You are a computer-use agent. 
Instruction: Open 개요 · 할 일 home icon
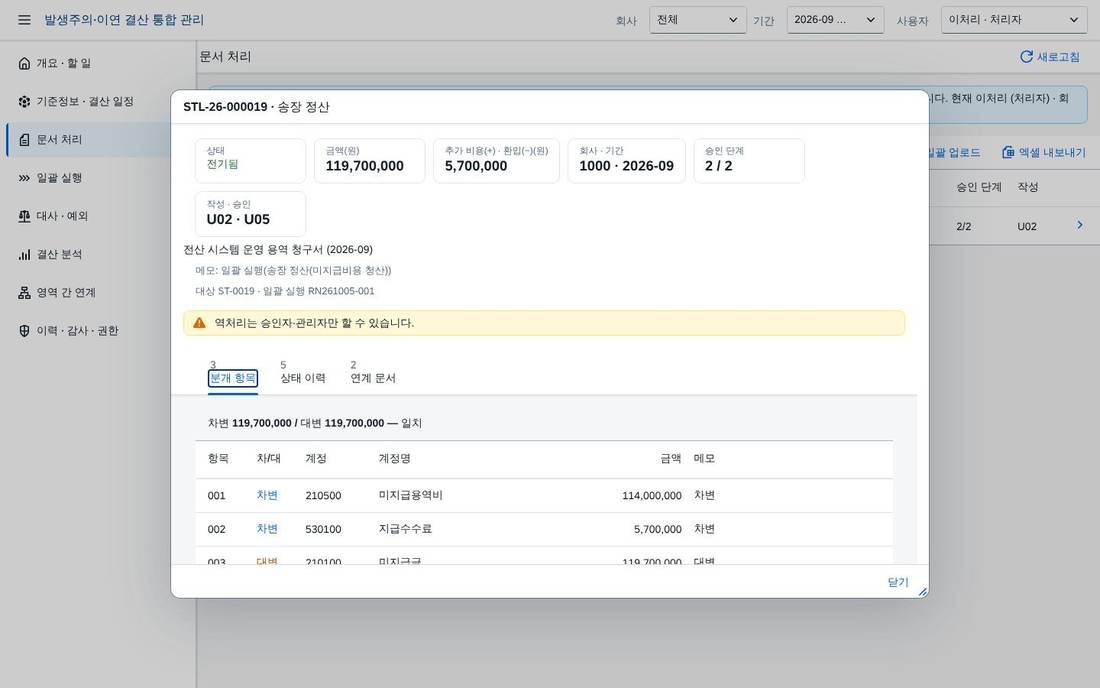tap(25, 63)
